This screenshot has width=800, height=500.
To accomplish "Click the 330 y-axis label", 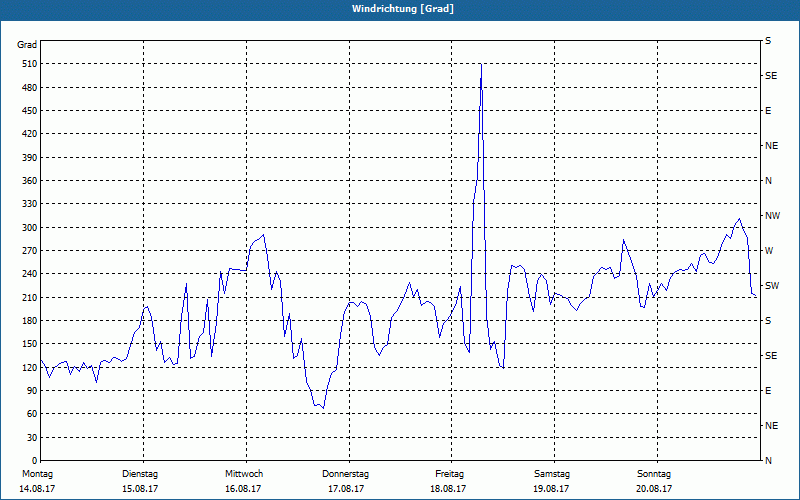I will [30, 204].
